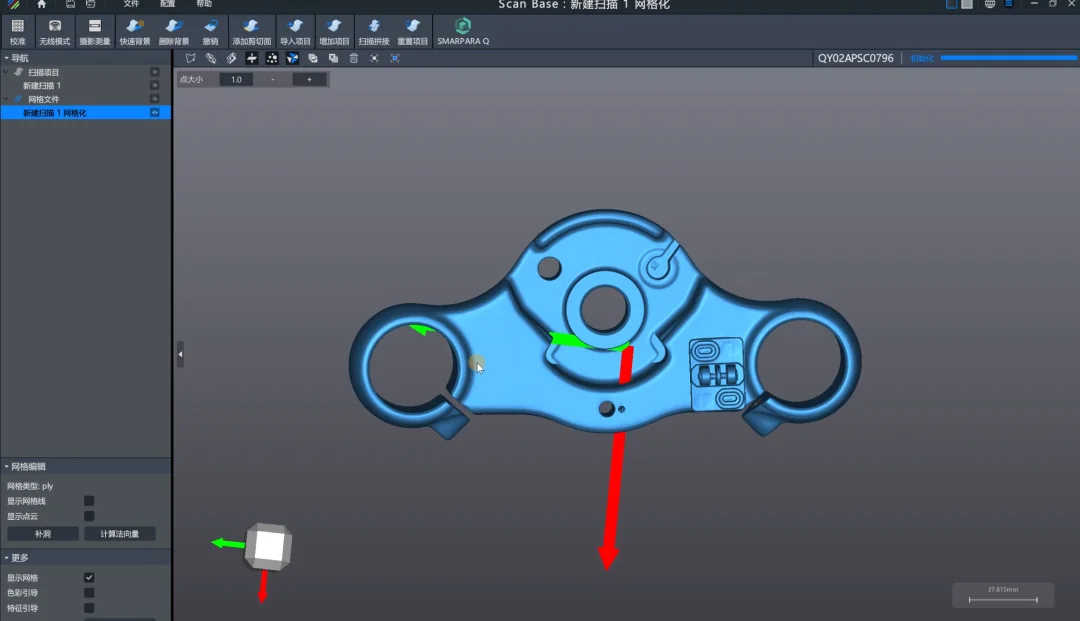Screen dimensions: 1080x621
Task: Switch to 无线模式 wireless mode
Action: pos(54,32)
